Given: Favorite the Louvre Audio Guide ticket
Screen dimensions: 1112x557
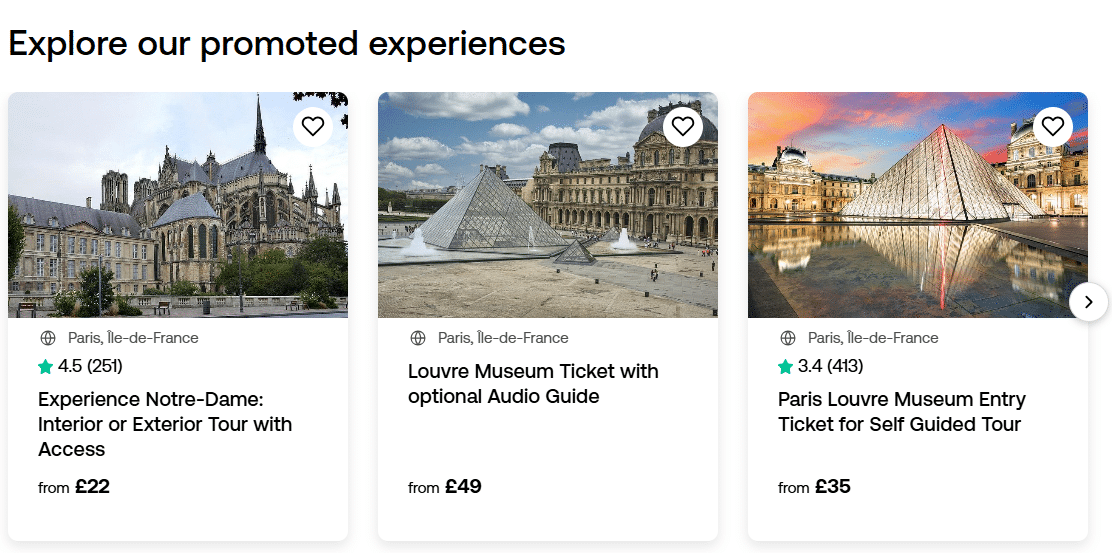Looking at the screenshot, I should pyautogui.click(x=683, y=126).
